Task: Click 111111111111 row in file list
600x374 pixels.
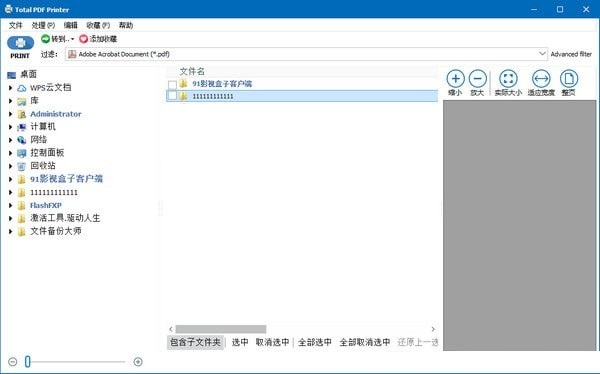Action: point(302,96)
